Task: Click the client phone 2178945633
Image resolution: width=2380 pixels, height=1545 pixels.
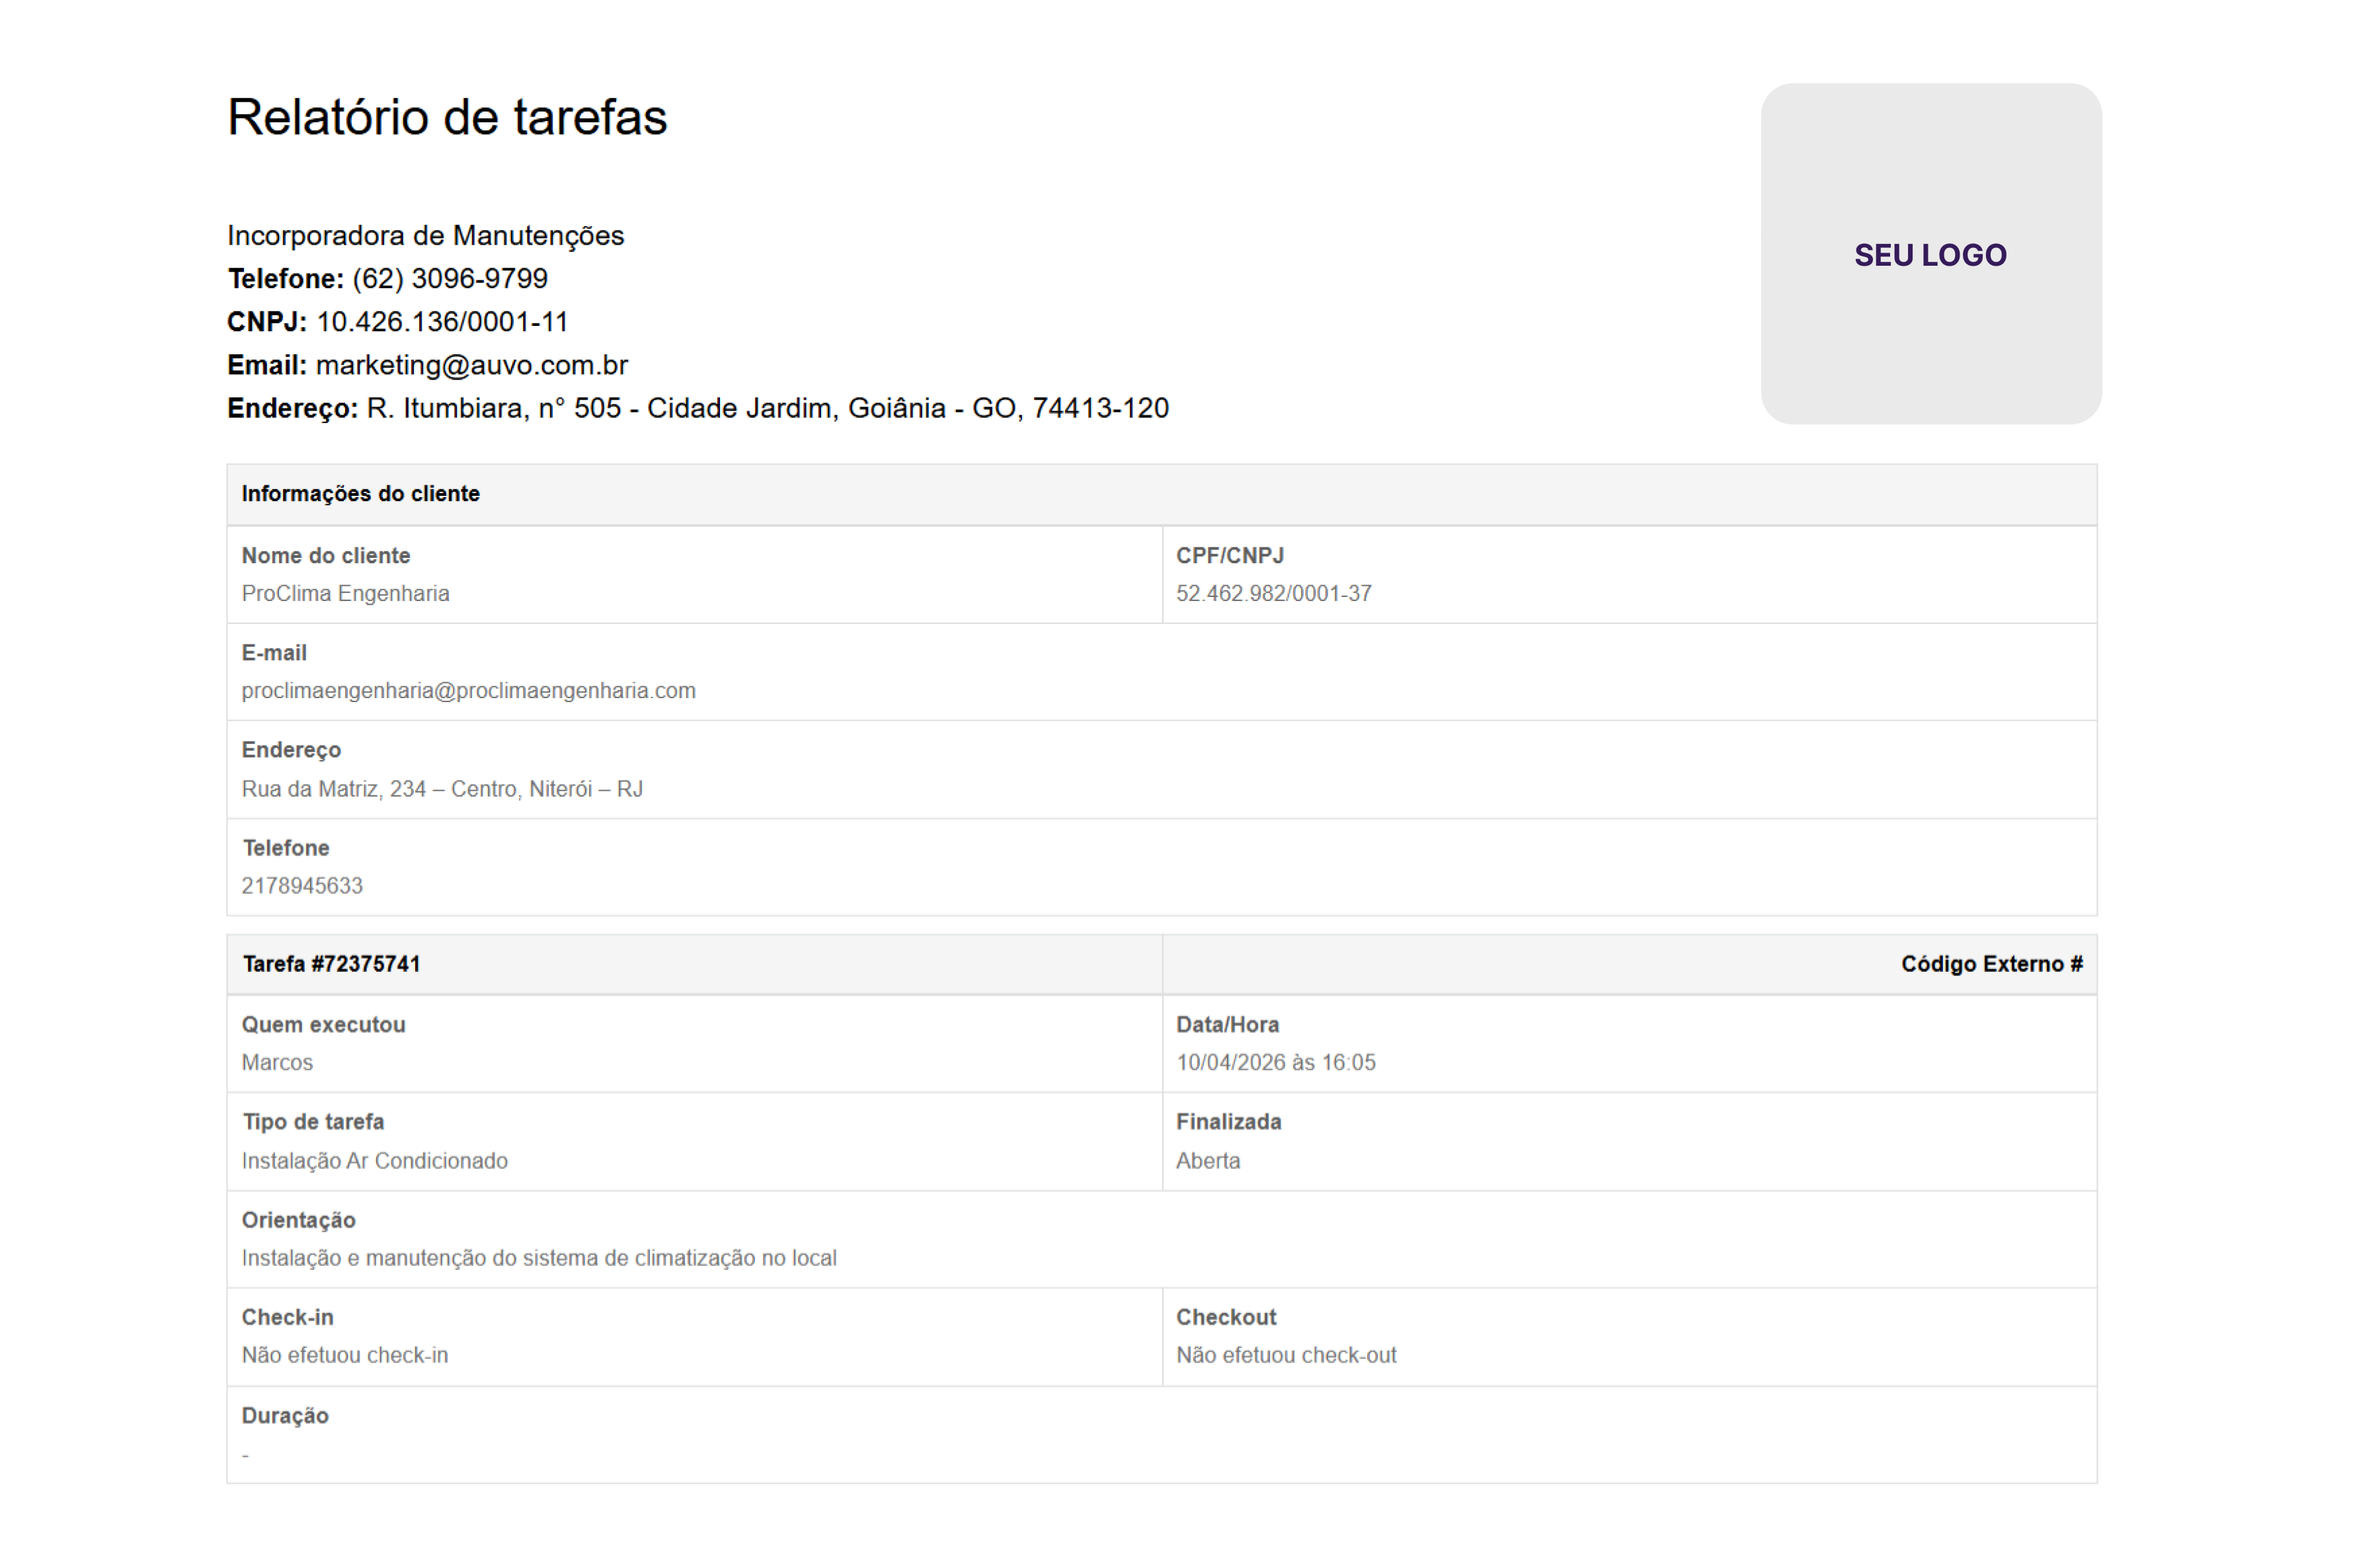Action: click(x=302, y=885)
